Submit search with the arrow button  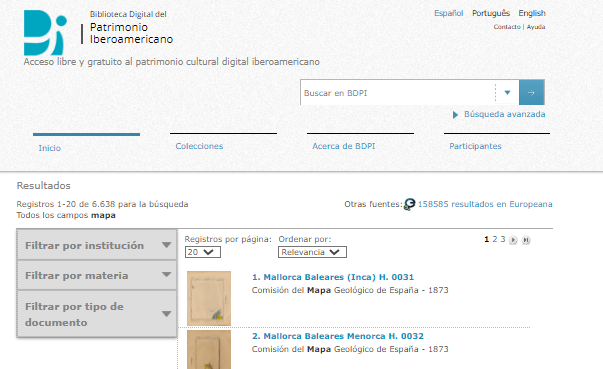click(531, 93)
